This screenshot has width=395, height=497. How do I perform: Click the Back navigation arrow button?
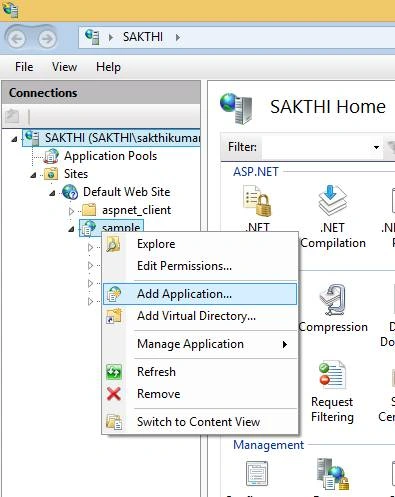click(x=16, y=39)
